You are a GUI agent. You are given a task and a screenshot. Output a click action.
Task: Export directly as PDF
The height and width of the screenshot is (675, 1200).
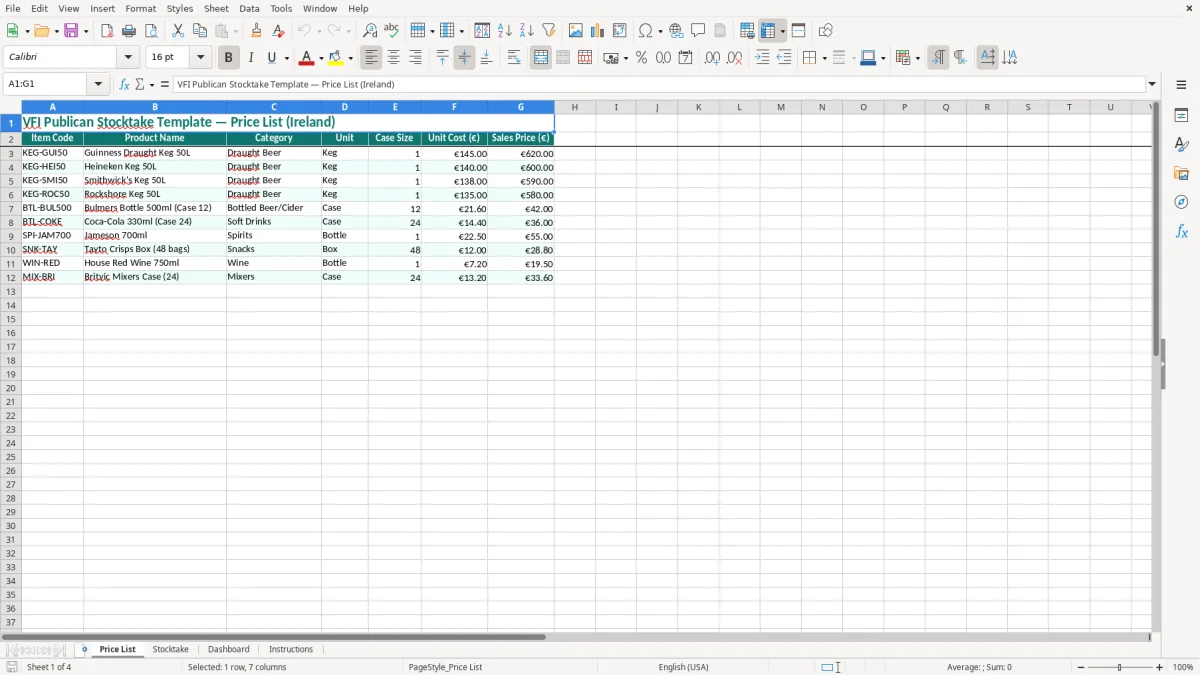click(107, 31)
